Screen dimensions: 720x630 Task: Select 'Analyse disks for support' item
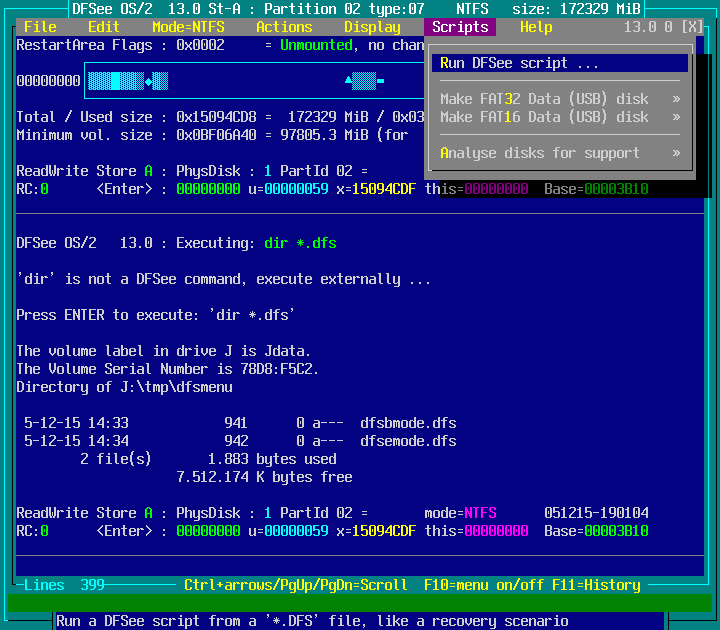pos(540,153)
